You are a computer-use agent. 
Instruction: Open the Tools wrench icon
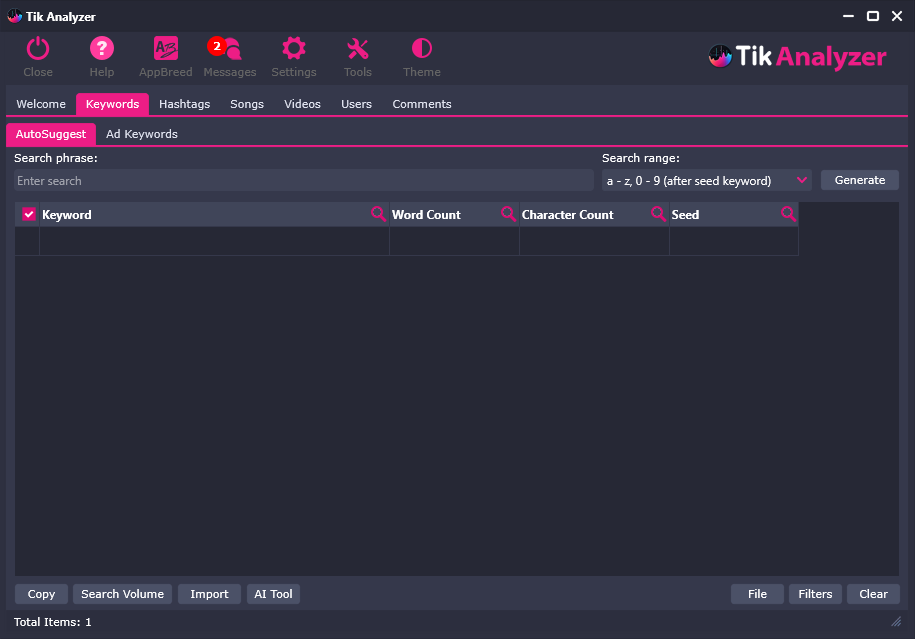click(x=358, y=49)
